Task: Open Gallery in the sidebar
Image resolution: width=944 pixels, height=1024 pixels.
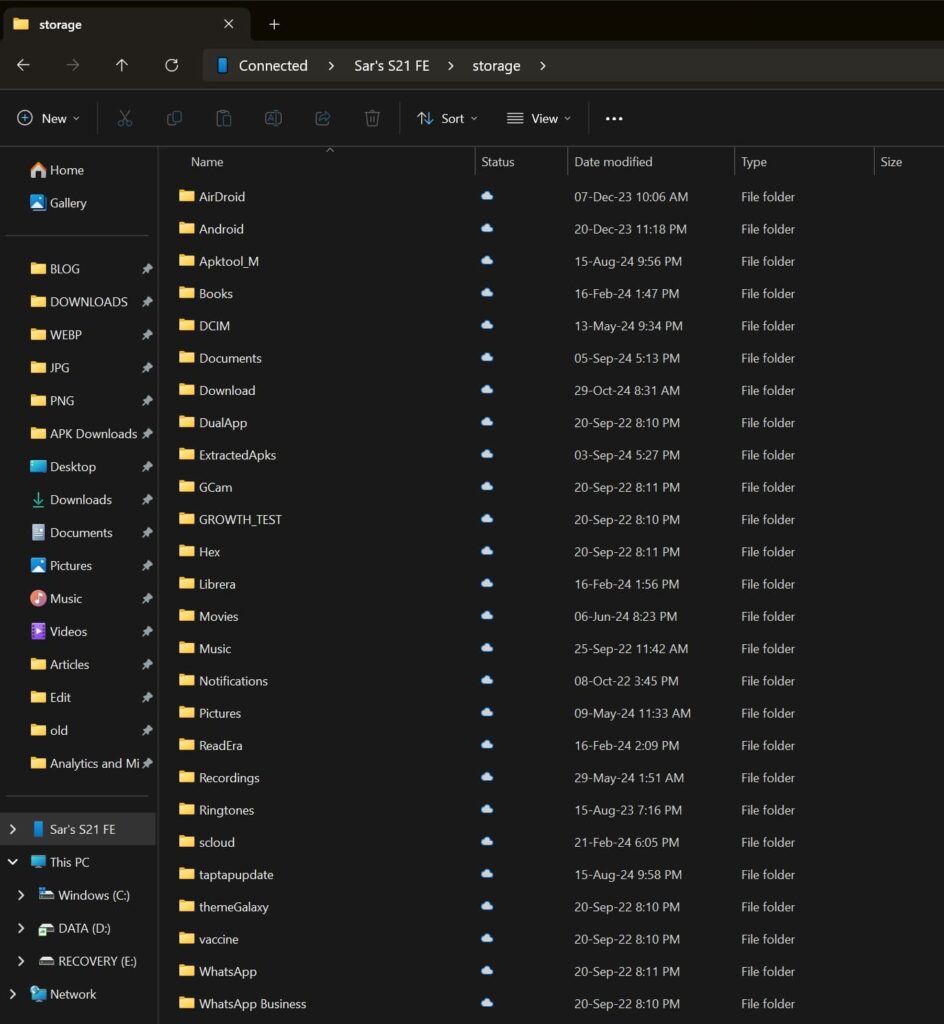Action: pyautogui.click(x=59, y=202)
